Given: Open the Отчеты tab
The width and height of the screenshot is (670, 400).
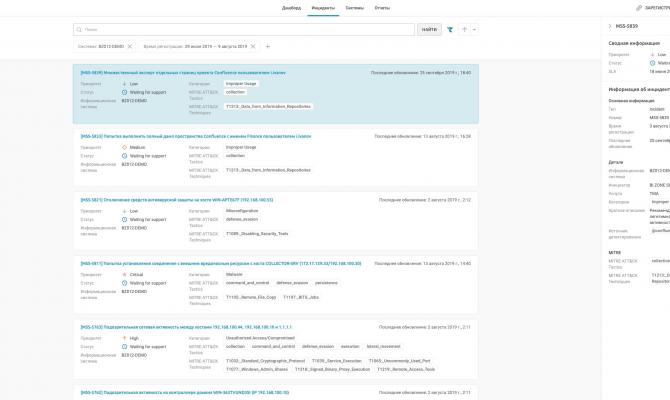Looking at the screenshot, I should click(x=382, y=8).
